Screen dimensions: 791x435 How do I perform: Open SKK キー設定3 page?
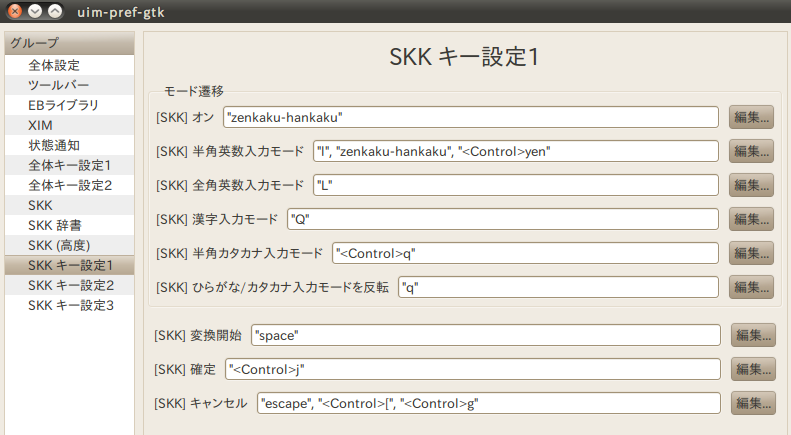pyautogui.click(x=71, y=305)
